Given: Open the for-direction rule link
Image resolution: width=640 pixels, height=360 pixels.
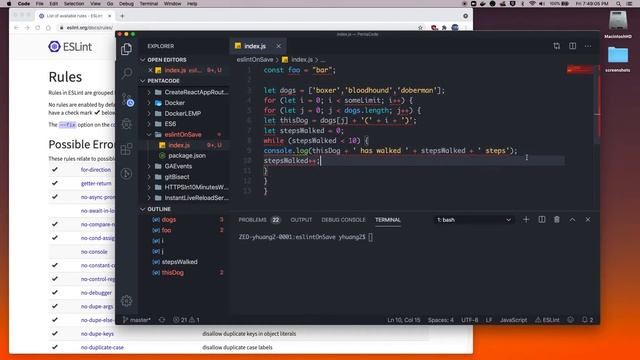Looking at the screenshot, I should tap(96, 170).
